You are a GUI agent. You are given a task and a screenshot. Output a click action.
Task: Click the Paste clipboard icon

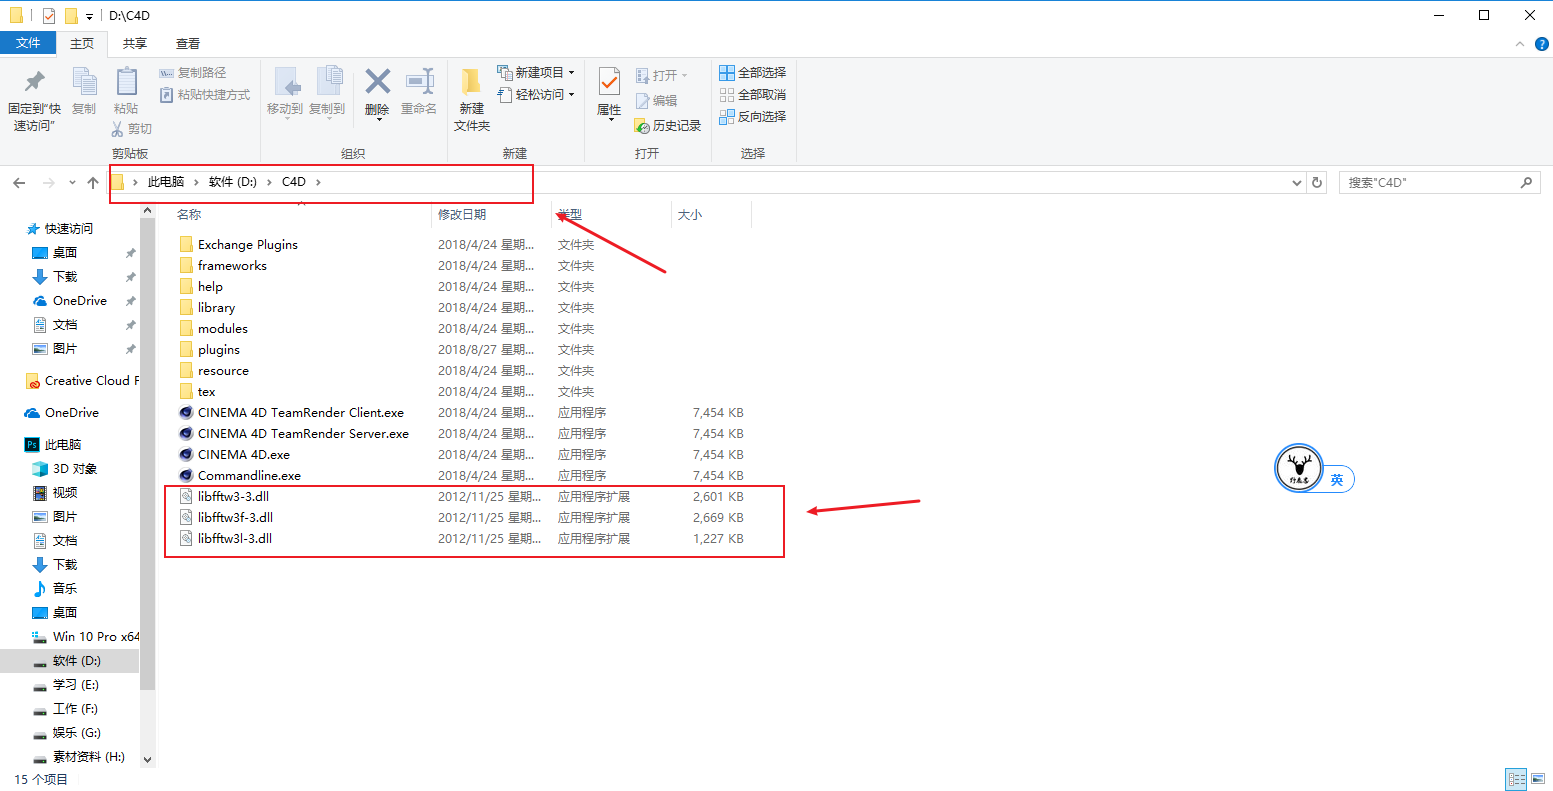[x=126, y=81]
